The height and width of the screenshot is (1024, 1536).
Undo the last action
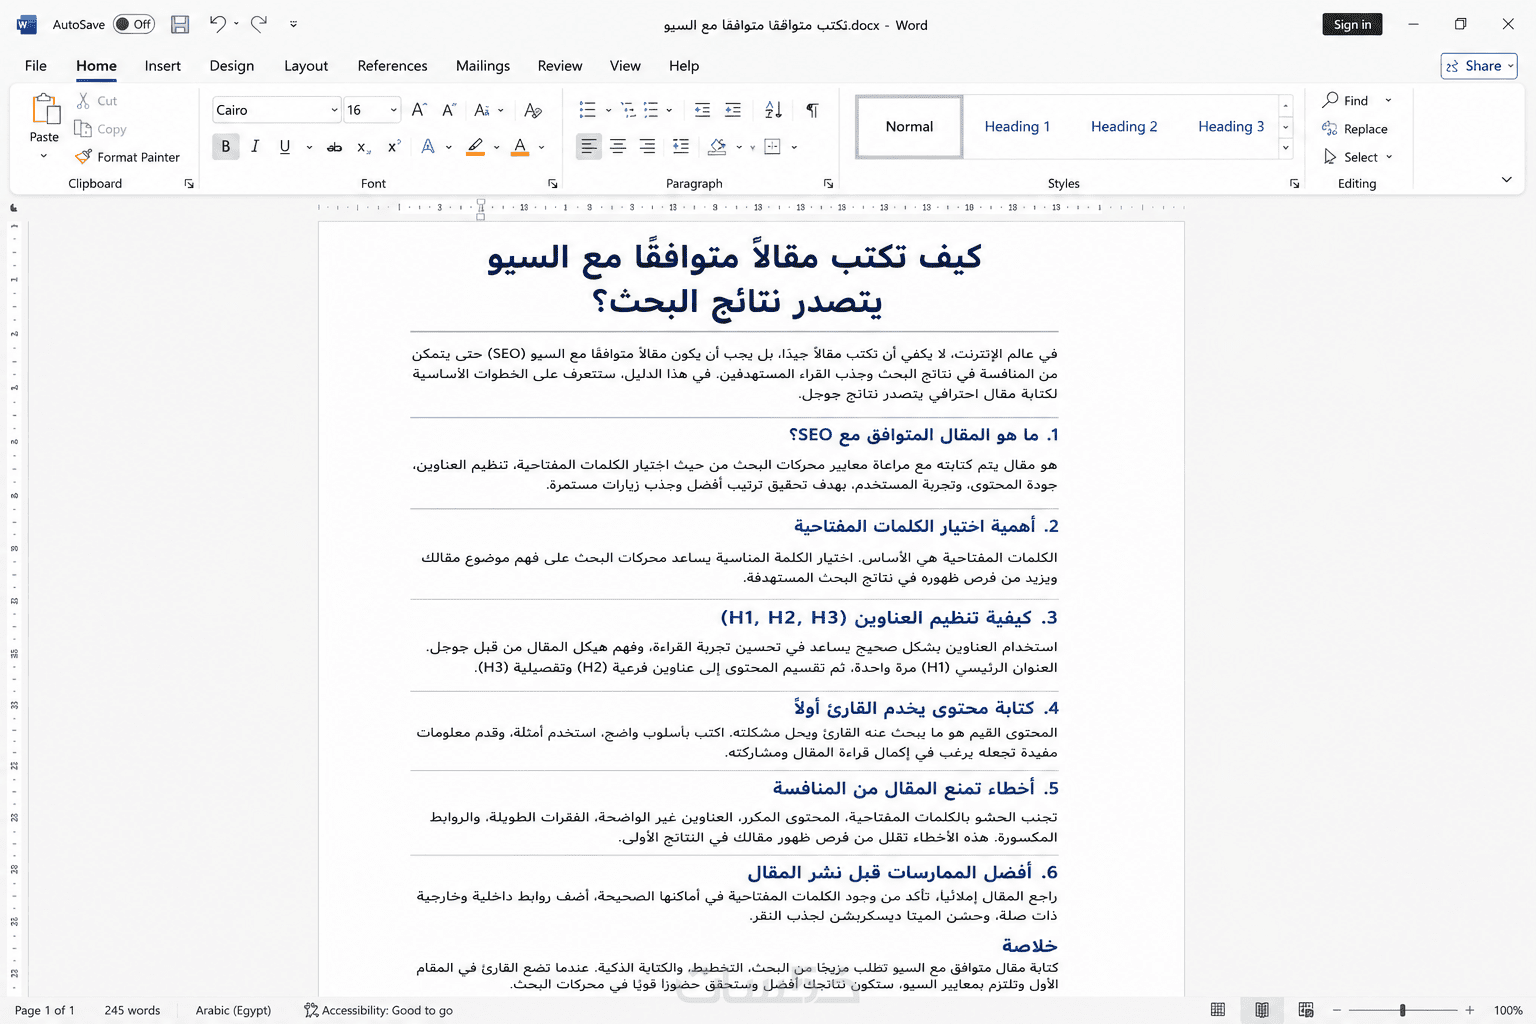click(217, 24)
